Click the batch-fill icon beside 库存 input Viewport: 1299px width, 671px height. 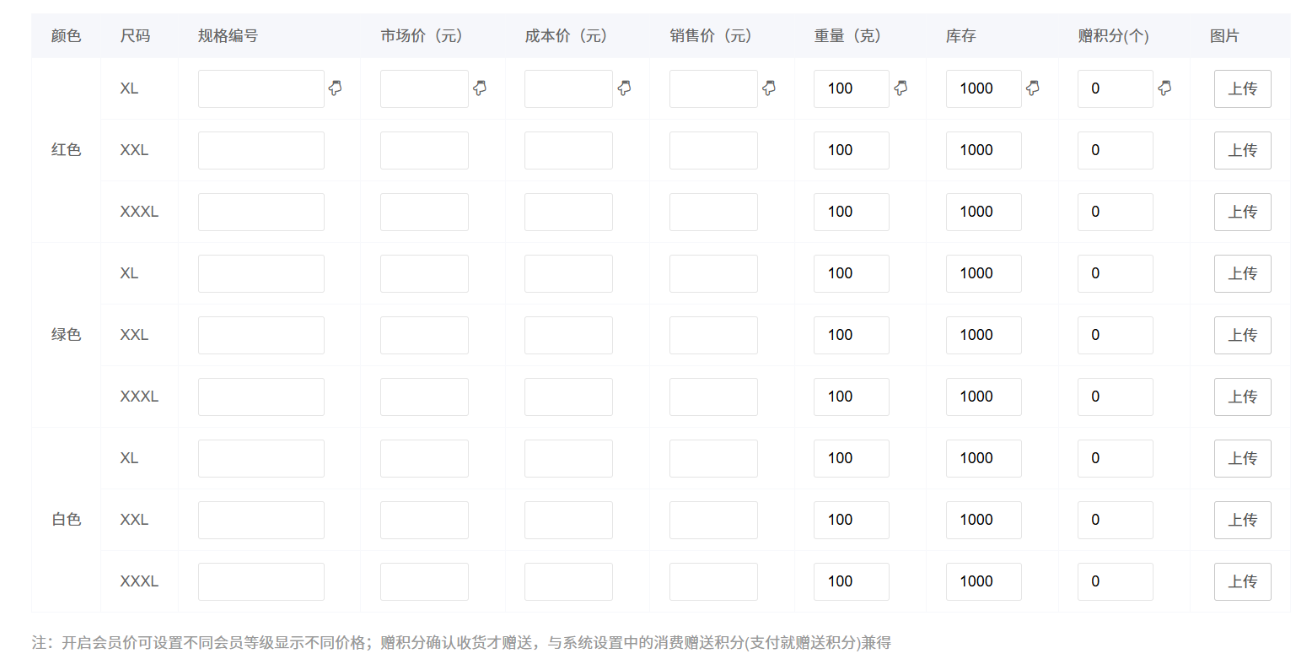tap(1033, 88)
